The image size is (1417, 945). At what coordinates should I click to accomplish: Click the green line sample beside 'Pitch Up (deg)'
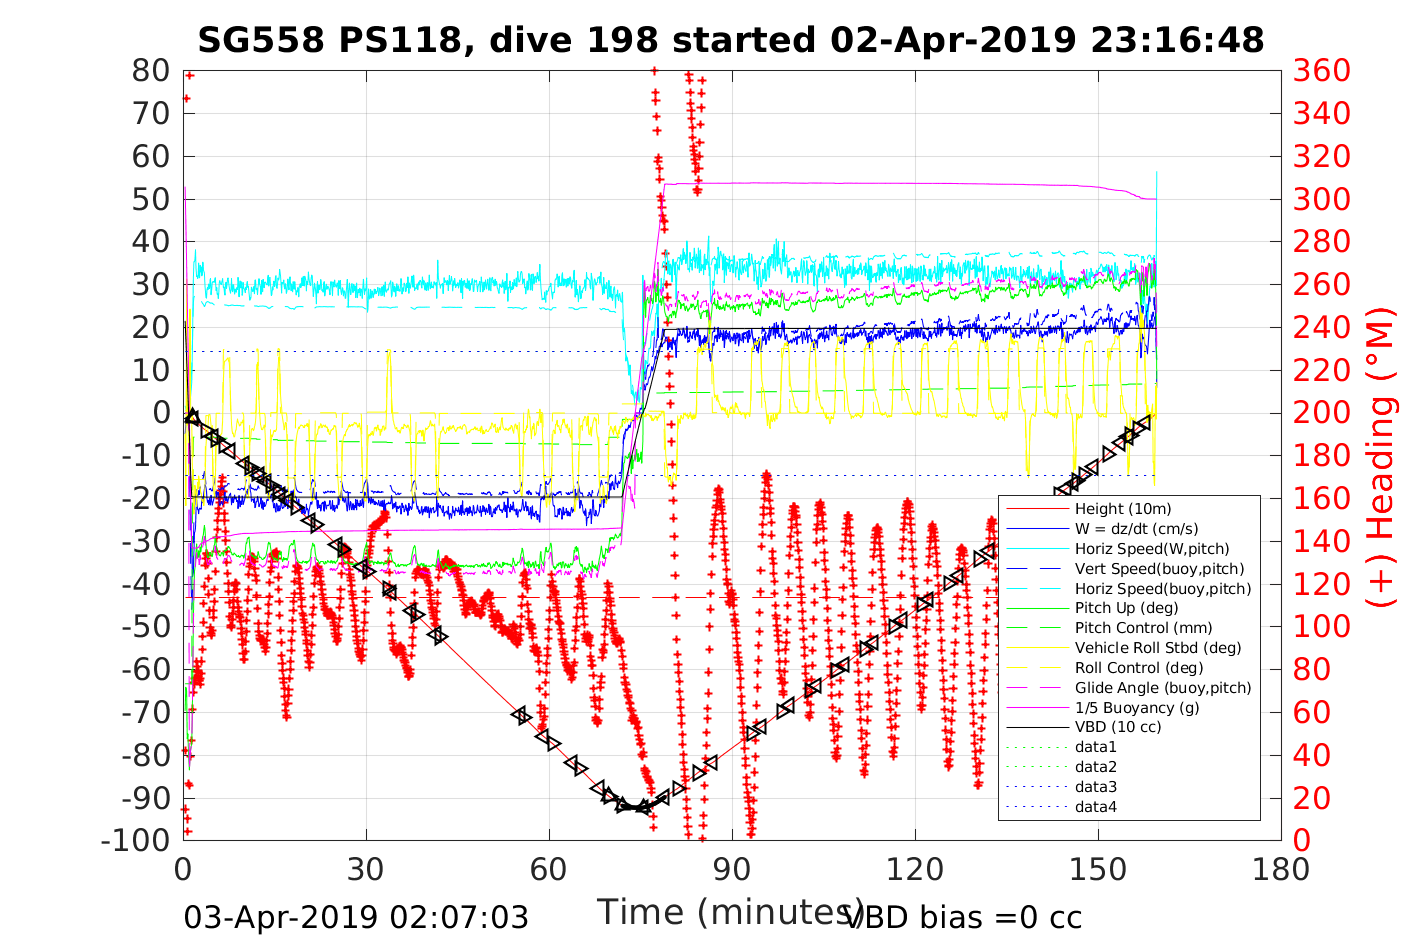pyautogui.click(x=1036, y=608)
